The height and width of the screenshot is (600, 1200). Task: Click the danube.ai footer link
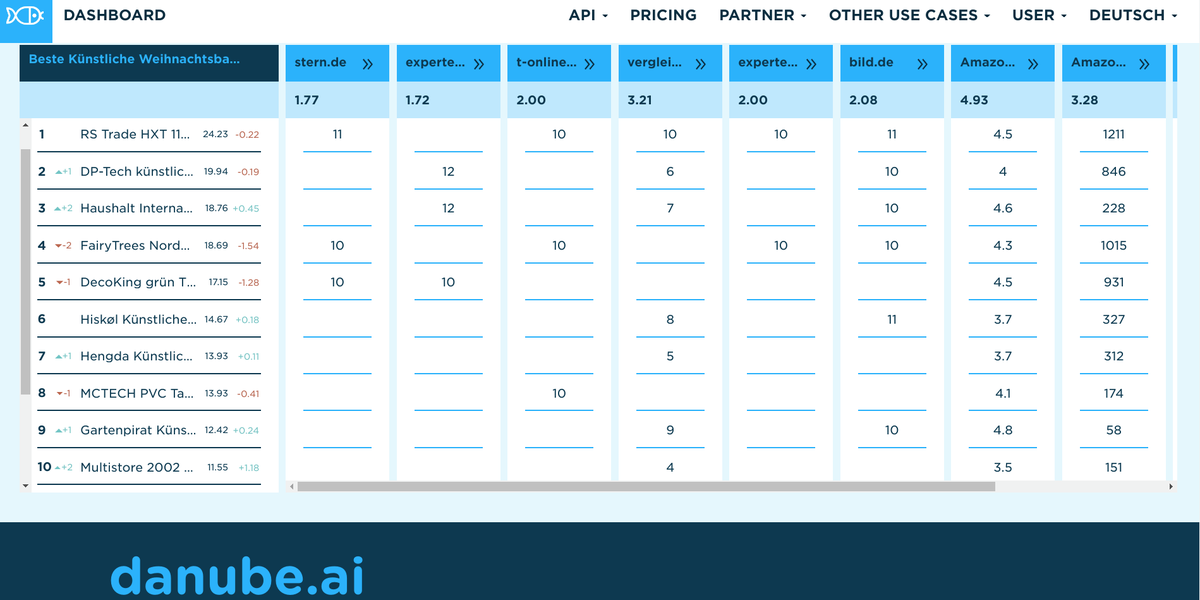237,575
